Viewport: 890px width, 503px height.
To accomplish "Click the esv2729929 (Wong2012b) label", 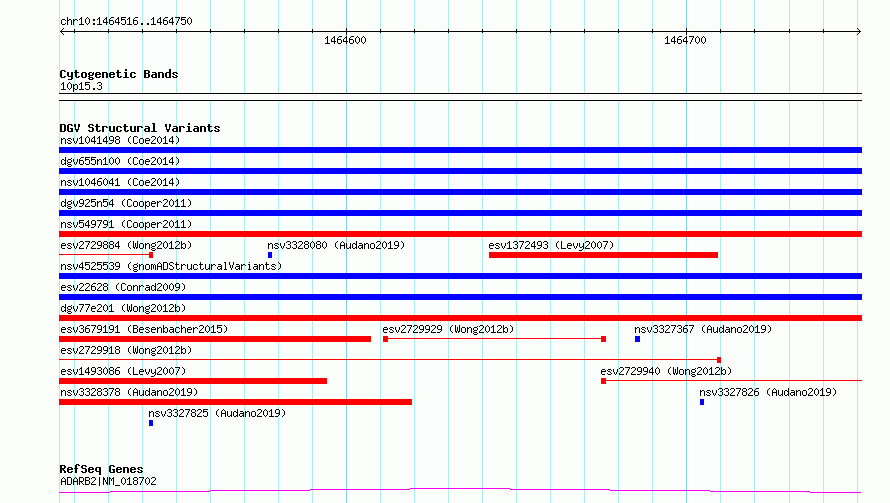I will 448,329.
